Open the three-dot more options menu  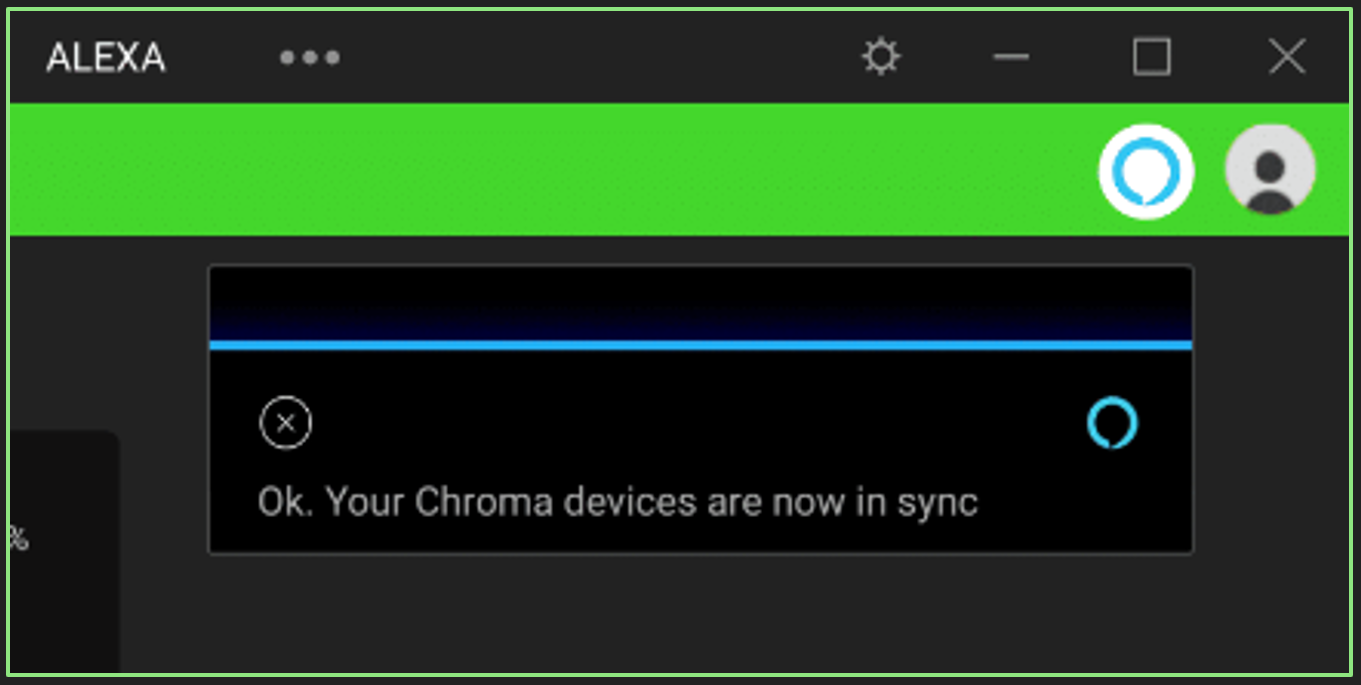(x=310, y=58)
